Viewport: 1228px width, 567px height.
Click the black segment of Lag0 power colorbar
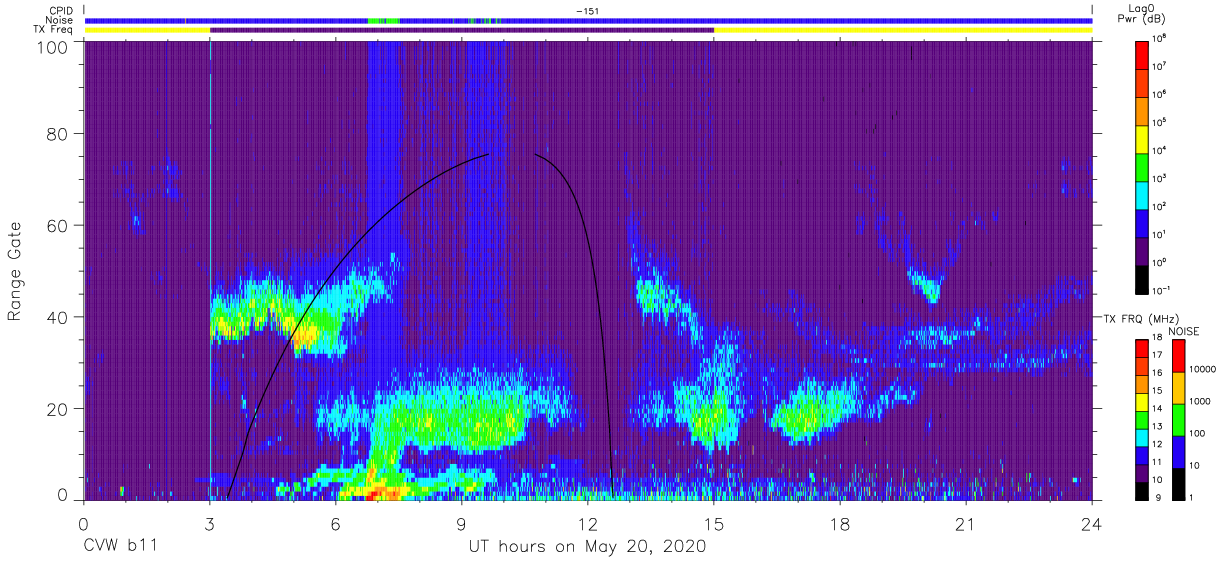coord(1142,278)
